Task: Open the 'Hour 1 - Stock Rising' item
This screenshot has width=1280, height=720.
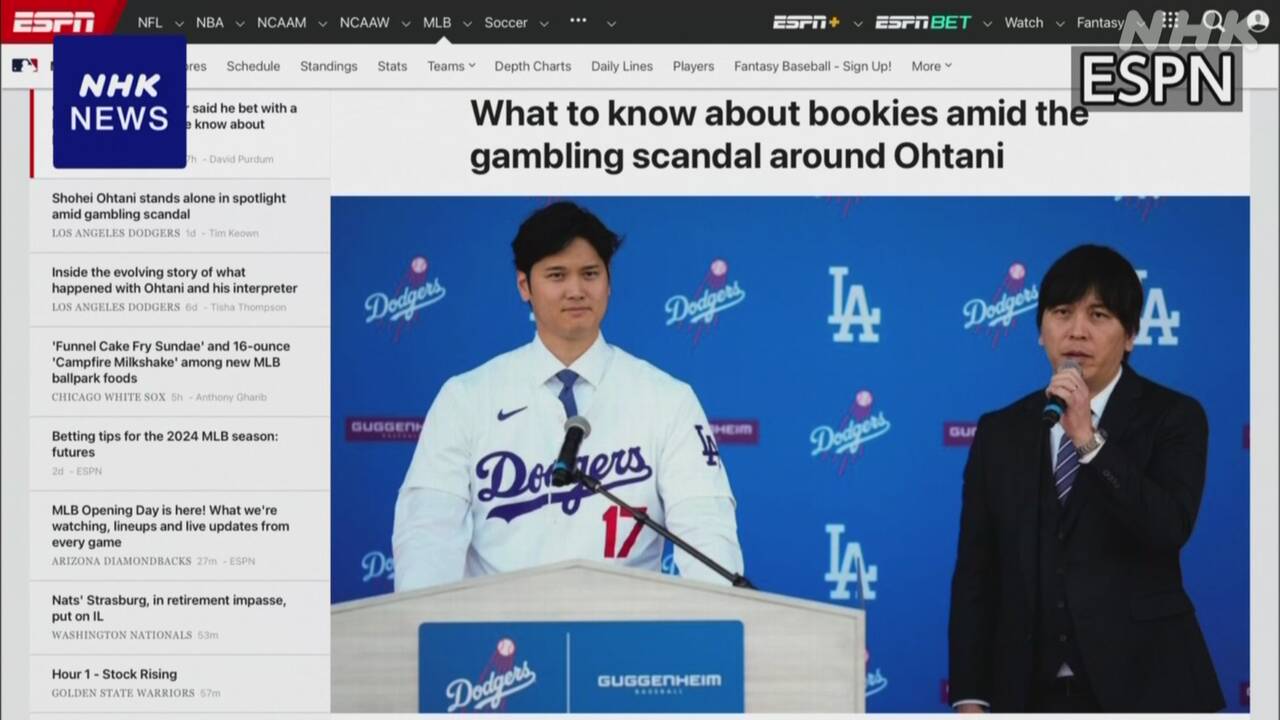Action: 114,674
